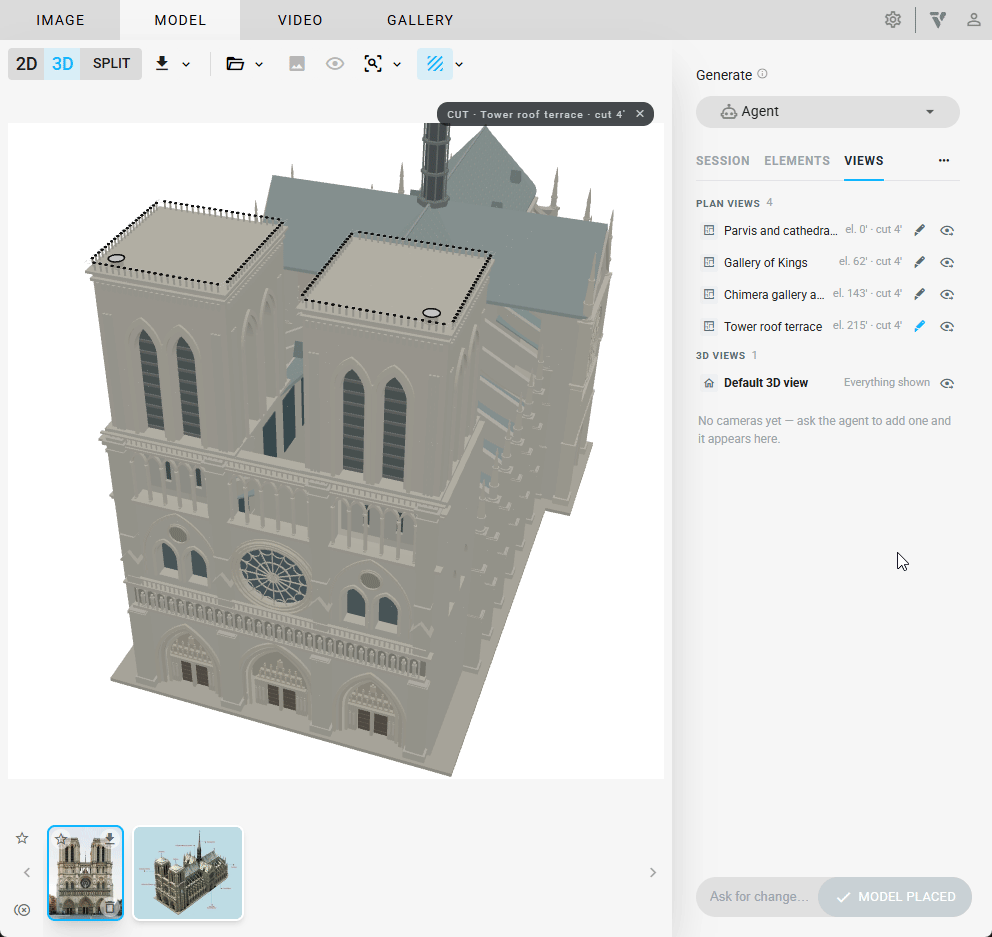Open the SESSION panel tab
This screenshot has width=992, height=937.
point(722,161)
